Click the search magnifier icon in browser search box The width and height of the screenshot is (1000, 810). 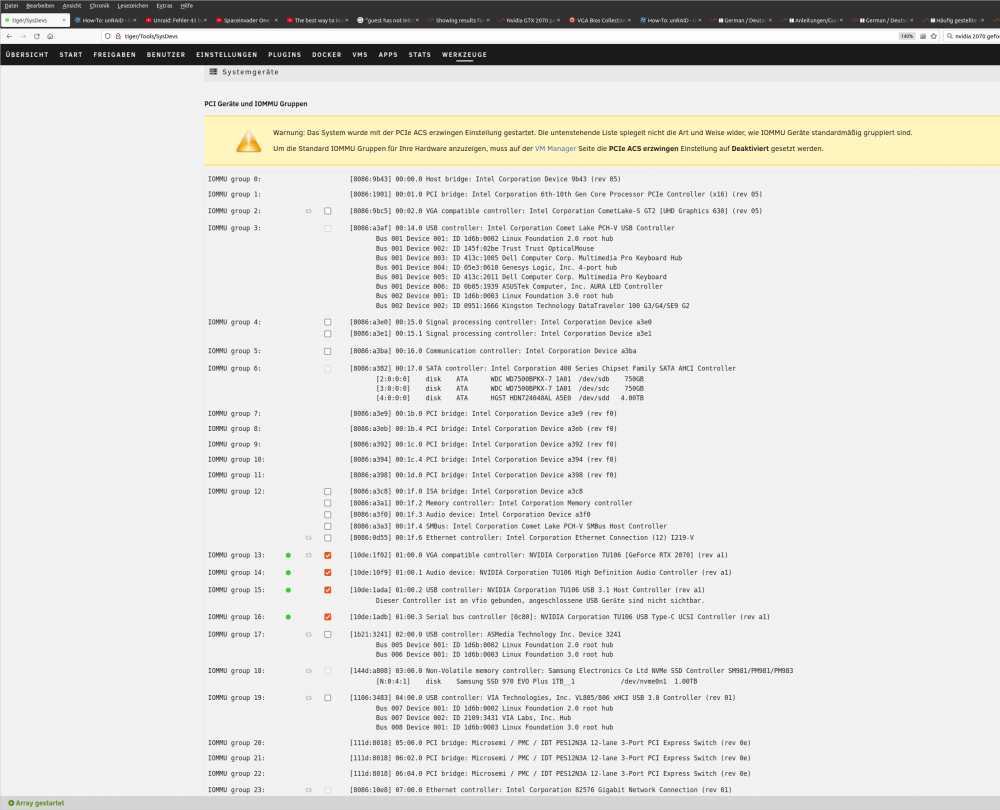coord(950,36)
